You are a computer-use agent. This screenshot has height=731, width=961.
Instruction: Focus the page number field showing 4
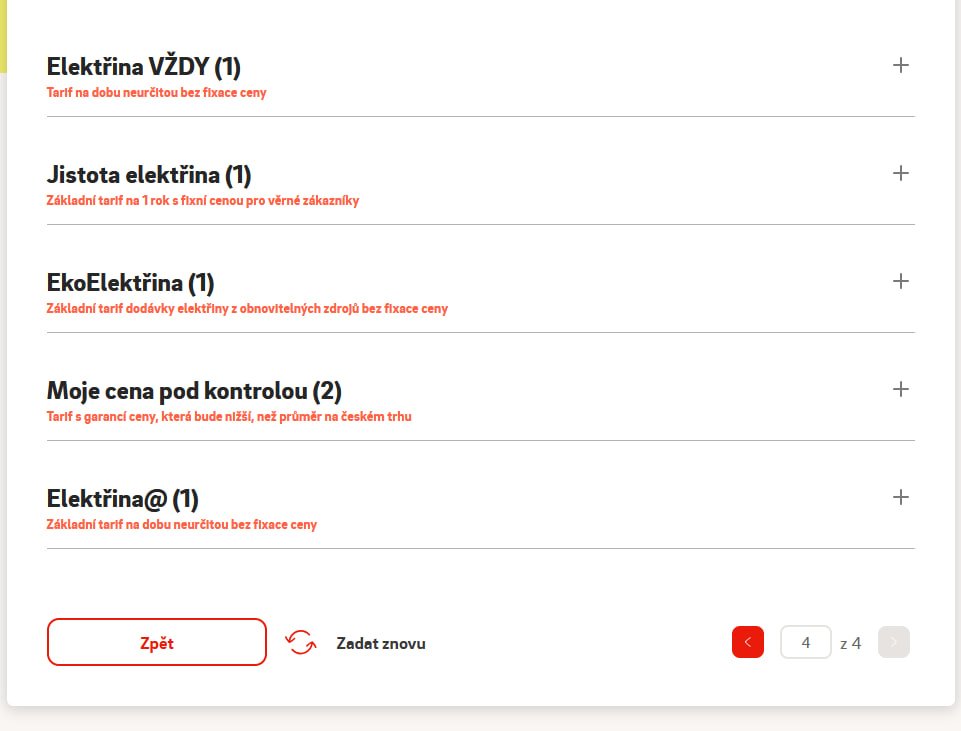[x=805, y=642]
